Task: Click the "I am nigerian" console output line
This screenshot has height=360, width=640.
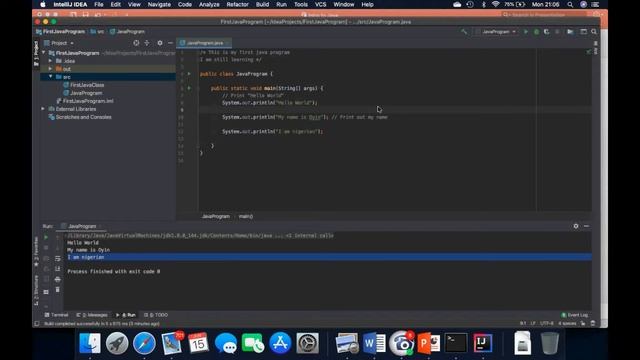Action: pos(86,257)
